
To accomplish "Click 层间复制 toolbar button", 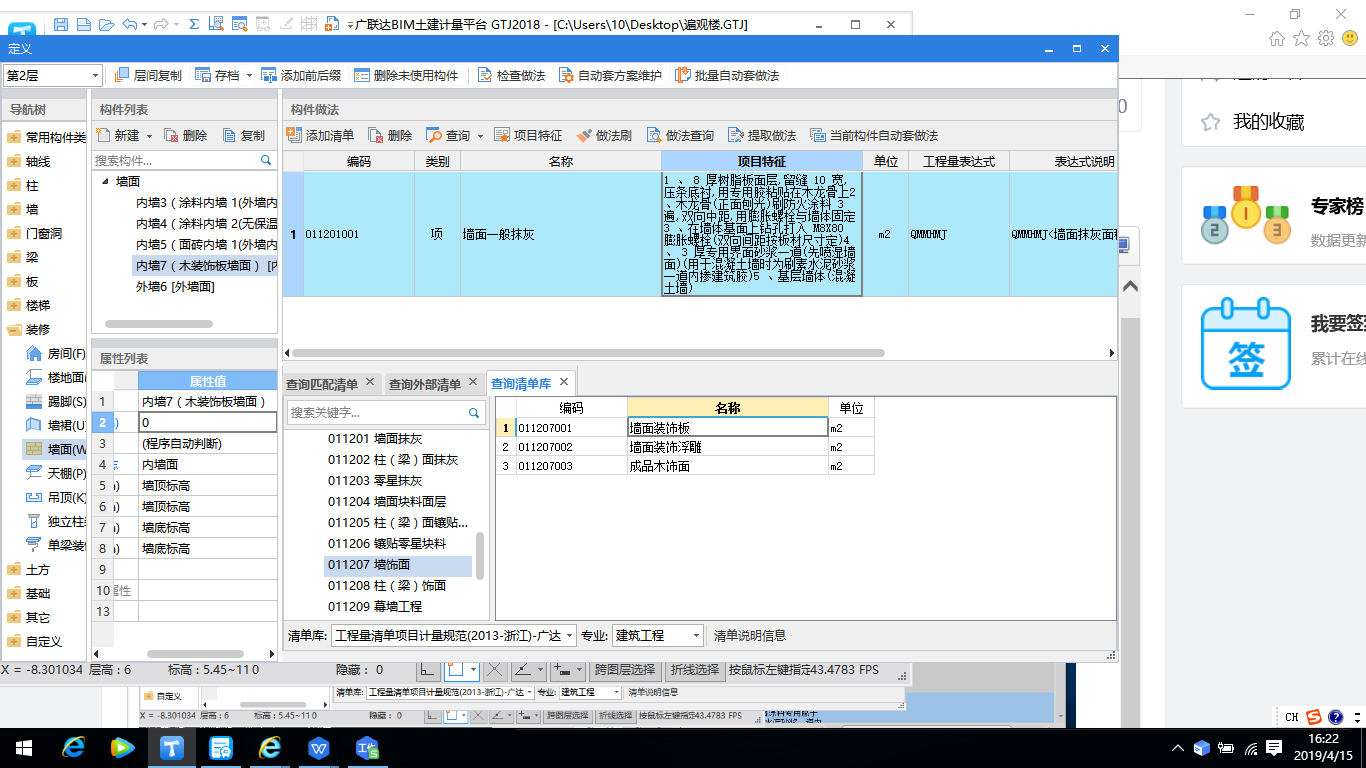I will 149,75.
